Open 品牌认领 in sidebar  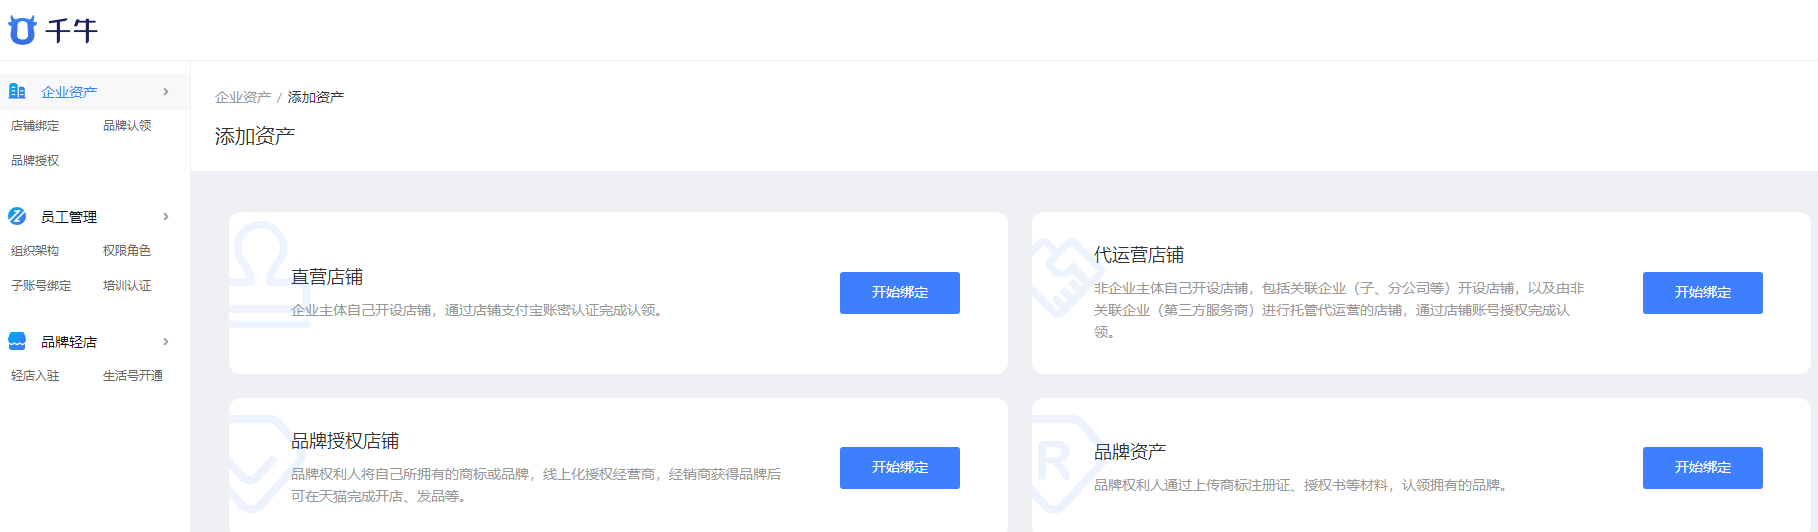tap(127, 126)
